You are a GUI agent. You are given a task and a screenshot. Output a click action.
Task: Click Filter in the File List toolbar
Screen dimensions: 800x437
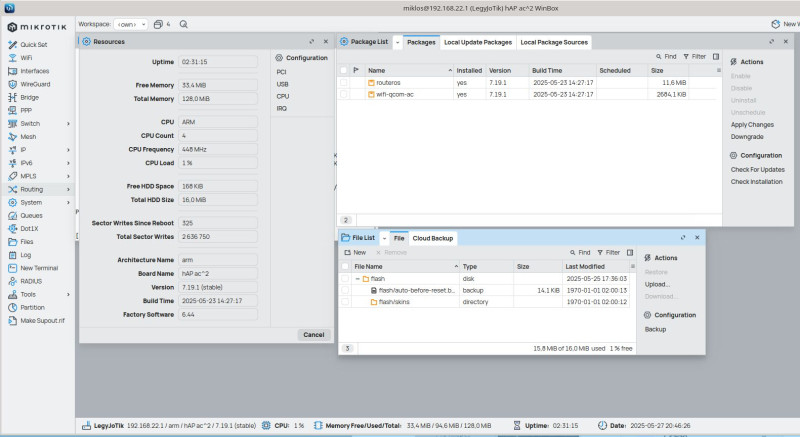[x=608, y=252]
